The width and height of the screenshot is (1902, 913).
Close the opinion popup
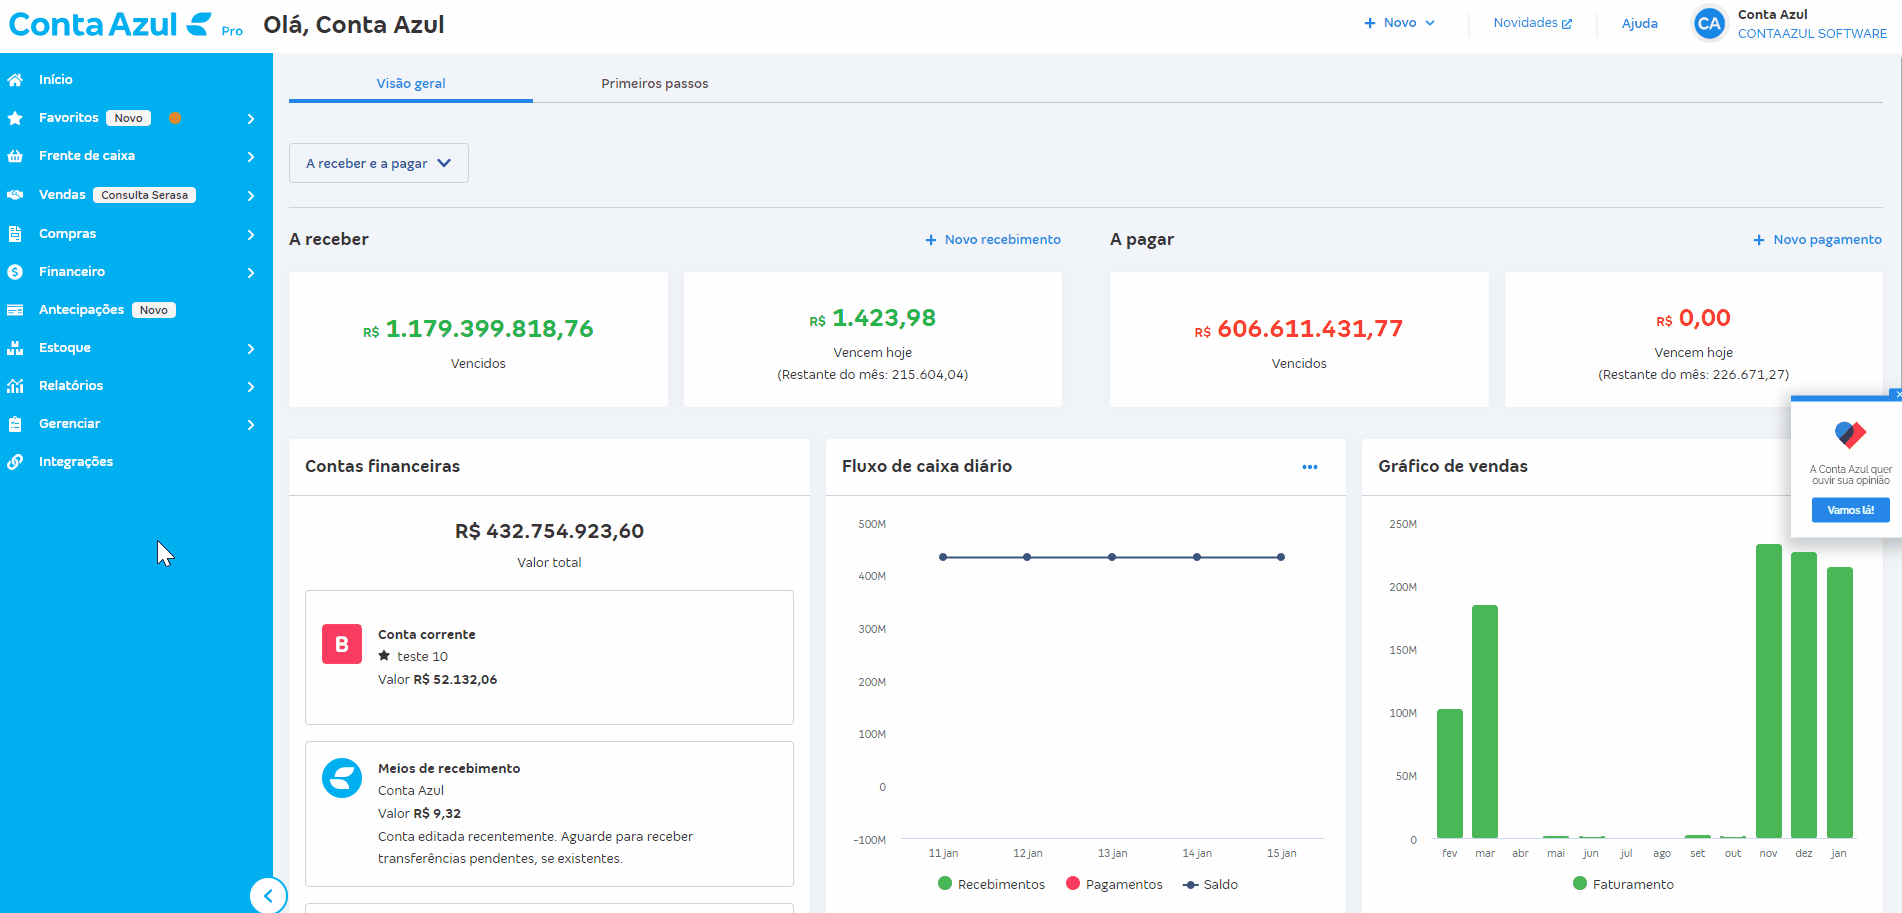pyautogui.click(x=1897, y=395)
